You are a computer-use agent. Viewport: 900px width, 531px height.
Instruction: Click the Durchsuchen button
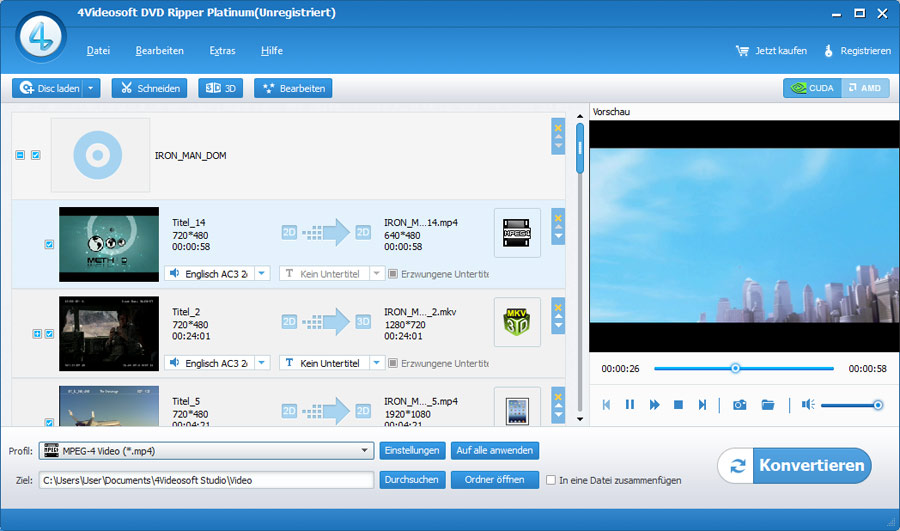[412, 480]
